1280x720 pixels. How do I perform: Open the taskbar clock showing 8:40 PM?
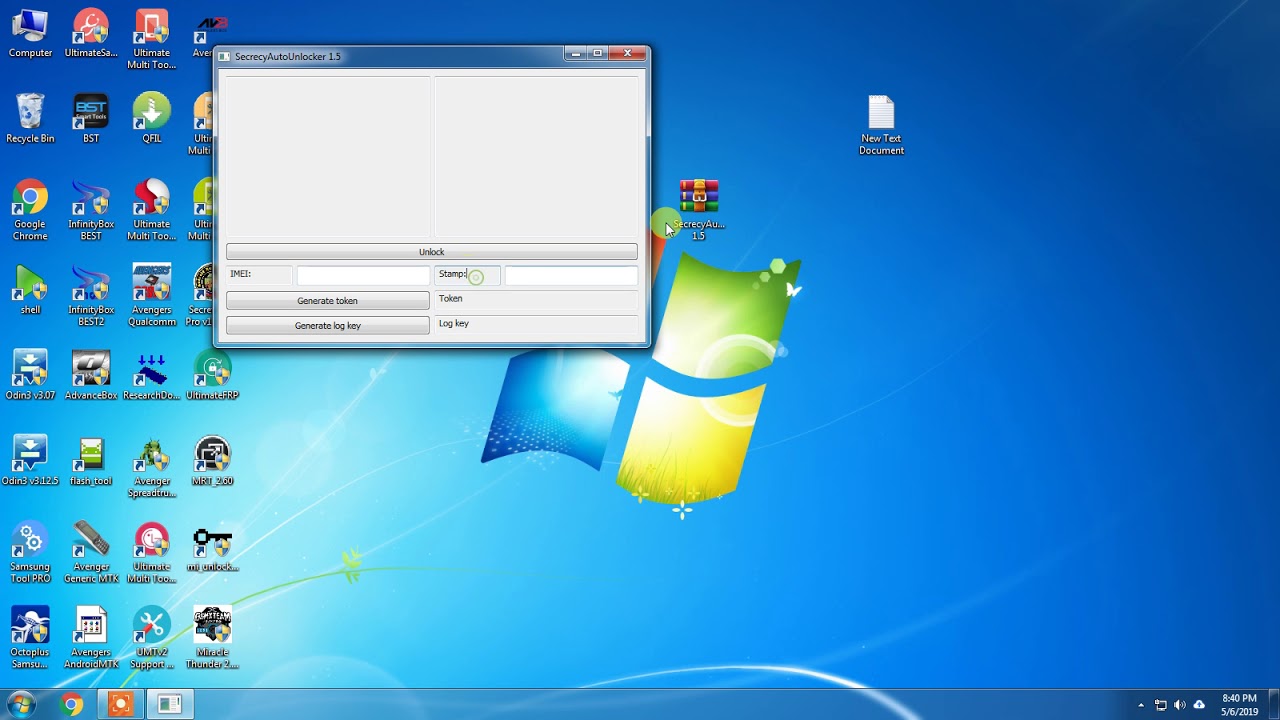tap(1239, 705)
